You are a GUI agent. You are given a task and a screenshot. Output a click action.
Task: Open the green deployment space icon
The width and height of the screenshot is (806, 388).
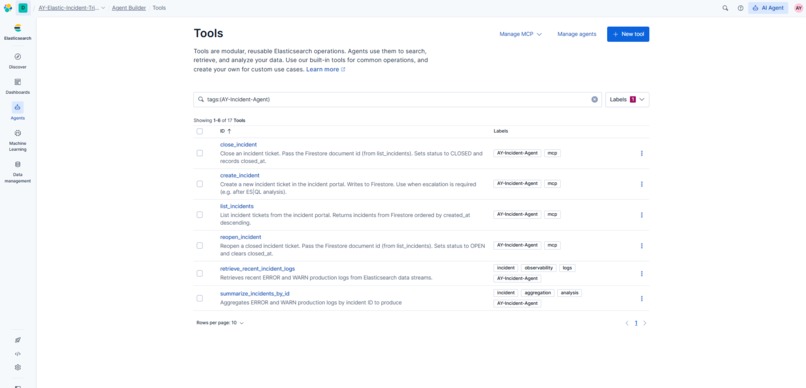23,8
